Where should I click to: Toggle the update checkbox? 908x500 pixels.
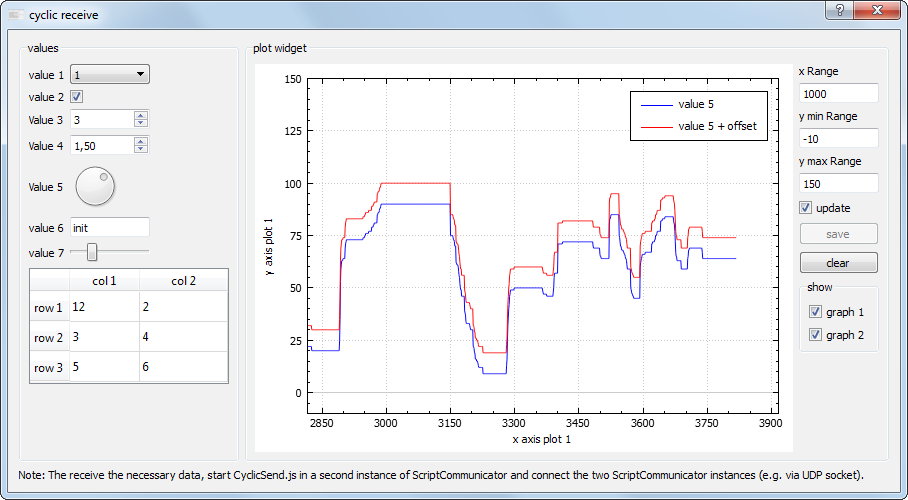point(806,207)
